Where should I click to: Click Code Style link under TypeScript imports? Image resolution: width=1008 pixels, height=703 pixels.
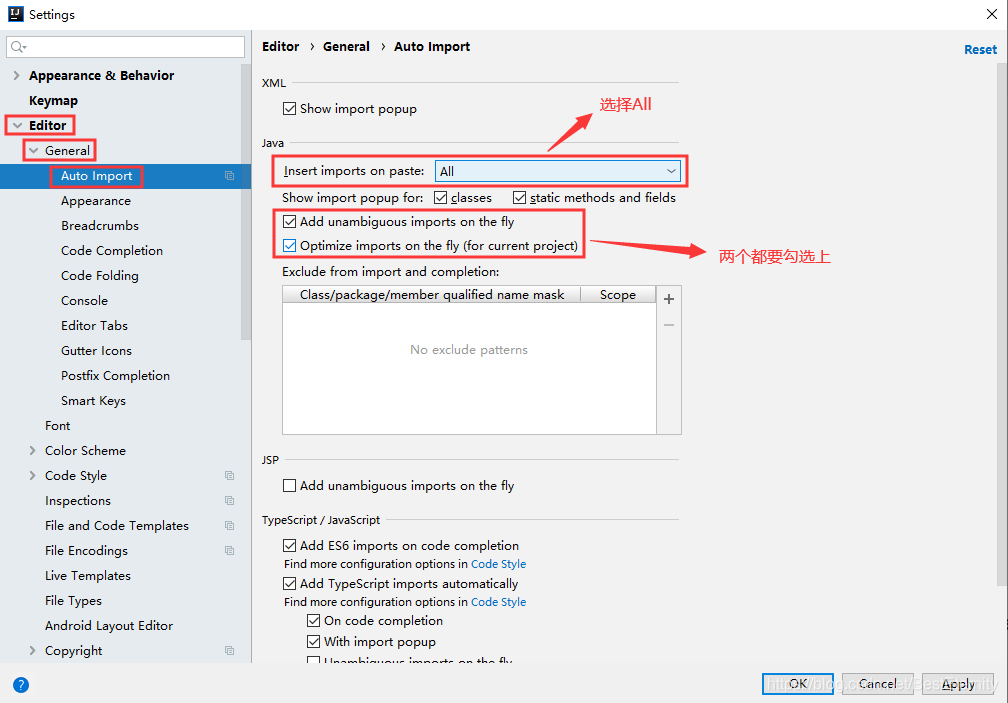click(x=498, y=602)
